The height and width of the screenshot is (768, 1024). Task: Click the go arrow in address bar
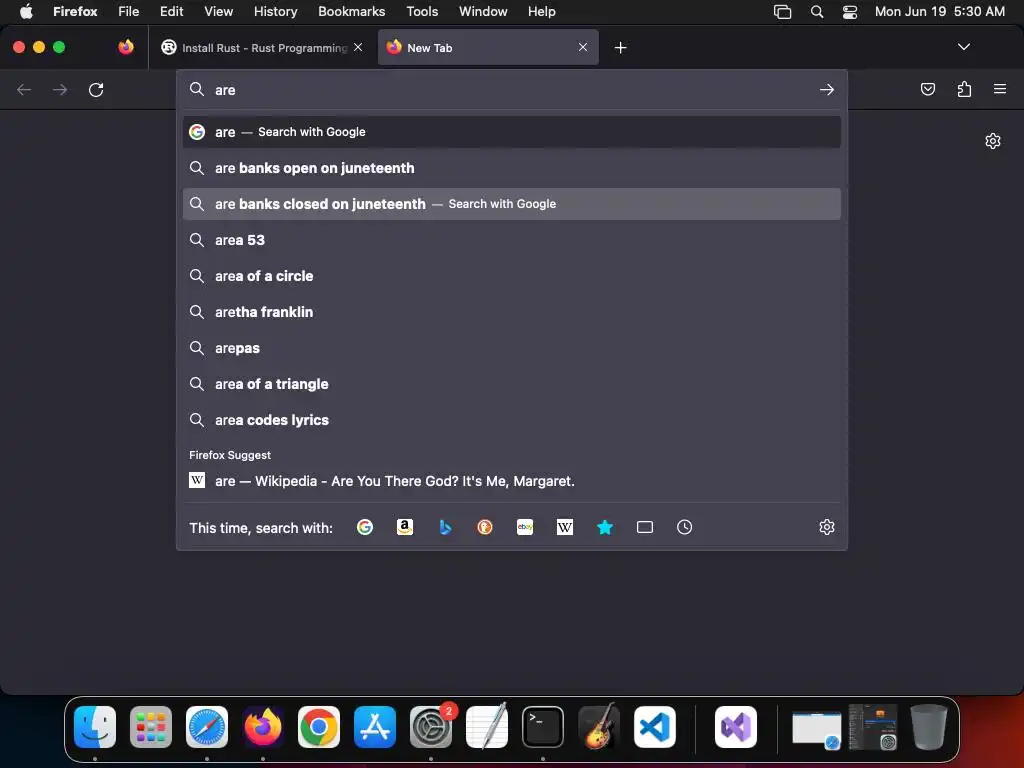click(827, 89)
